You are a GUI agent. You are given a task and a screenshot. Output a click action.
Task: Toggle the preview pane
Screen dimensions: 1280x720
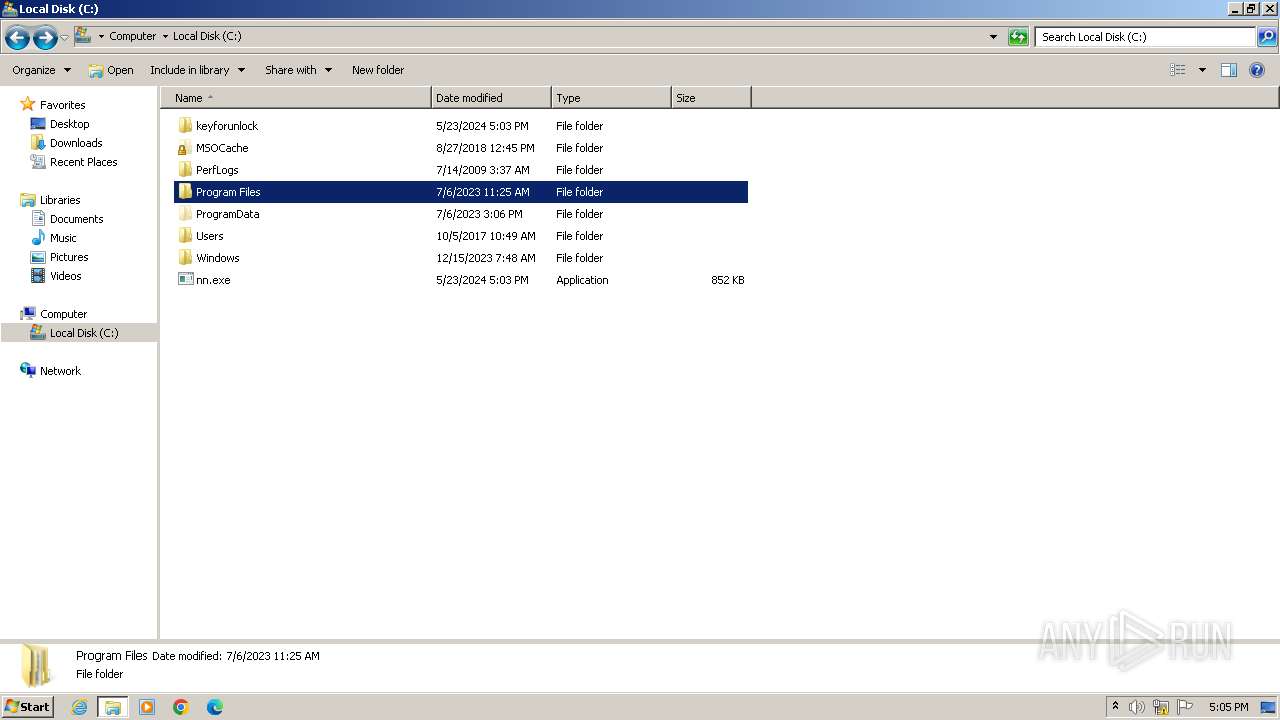(x=1229, y=70)
